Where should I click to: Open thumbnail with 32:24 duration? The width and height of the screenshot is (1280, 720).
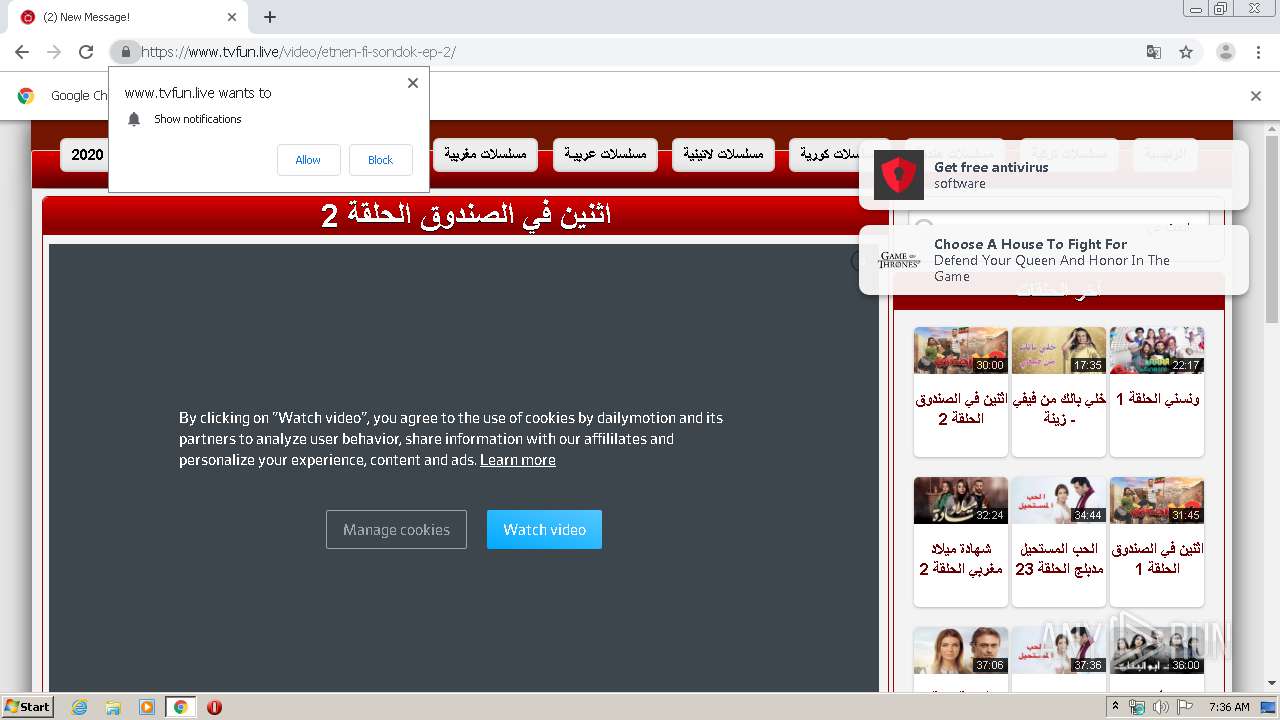tap(960, 500)
